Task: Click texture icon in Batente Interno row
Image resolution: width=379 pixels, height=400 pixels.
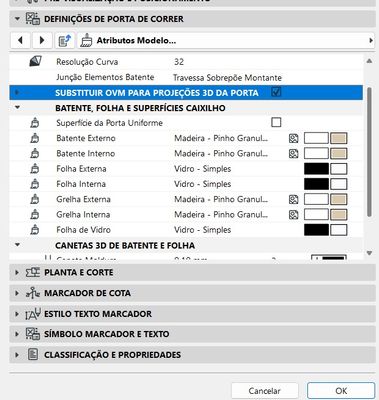Action: (293, 154)
